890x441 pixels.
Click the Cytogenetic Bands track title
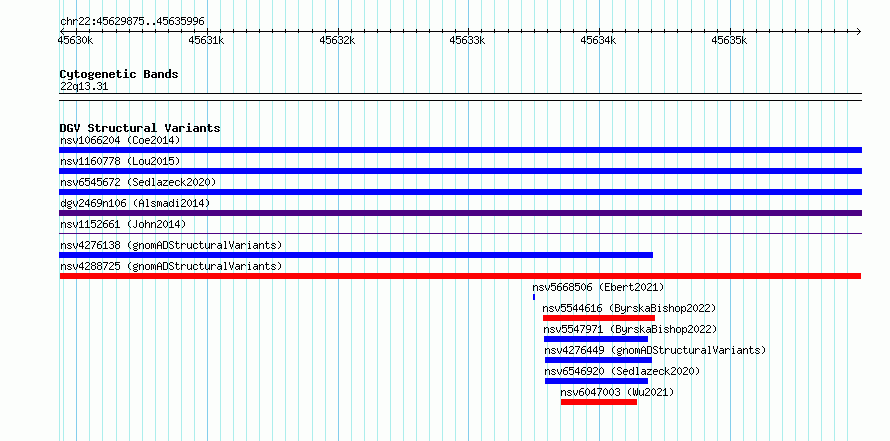[119, 74]
